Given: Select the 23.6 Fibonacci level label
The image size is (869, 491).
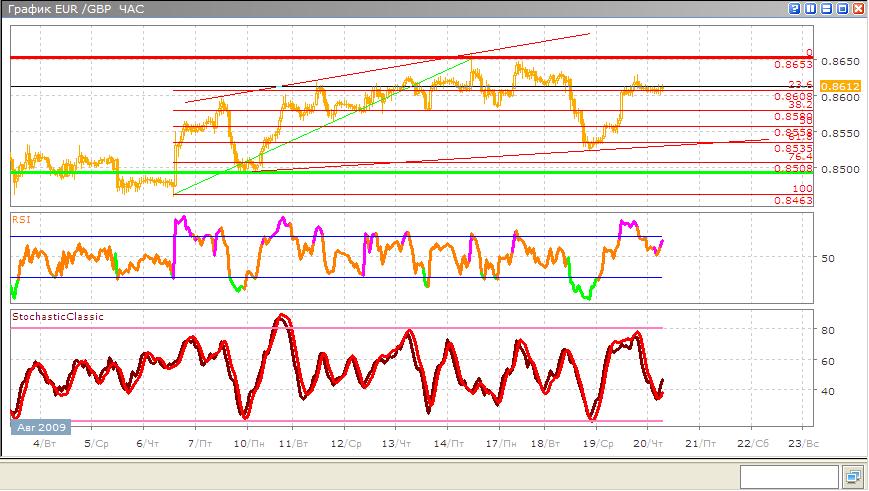Looking at the screenshot, I should [x=799, y=85].
